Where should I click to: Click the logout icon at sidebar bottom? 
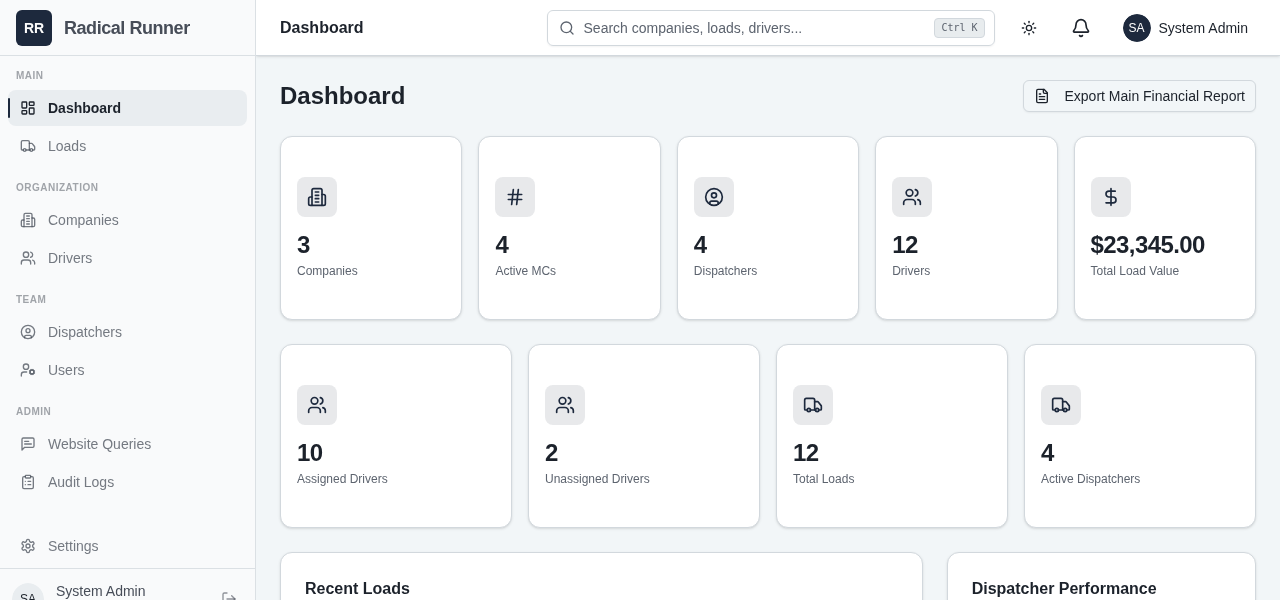229,597
